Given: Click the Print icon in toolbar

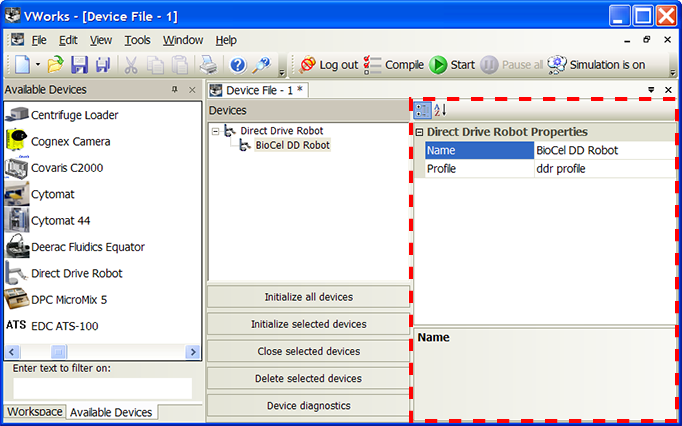Looking at the screenshot, I should [205, 65].
